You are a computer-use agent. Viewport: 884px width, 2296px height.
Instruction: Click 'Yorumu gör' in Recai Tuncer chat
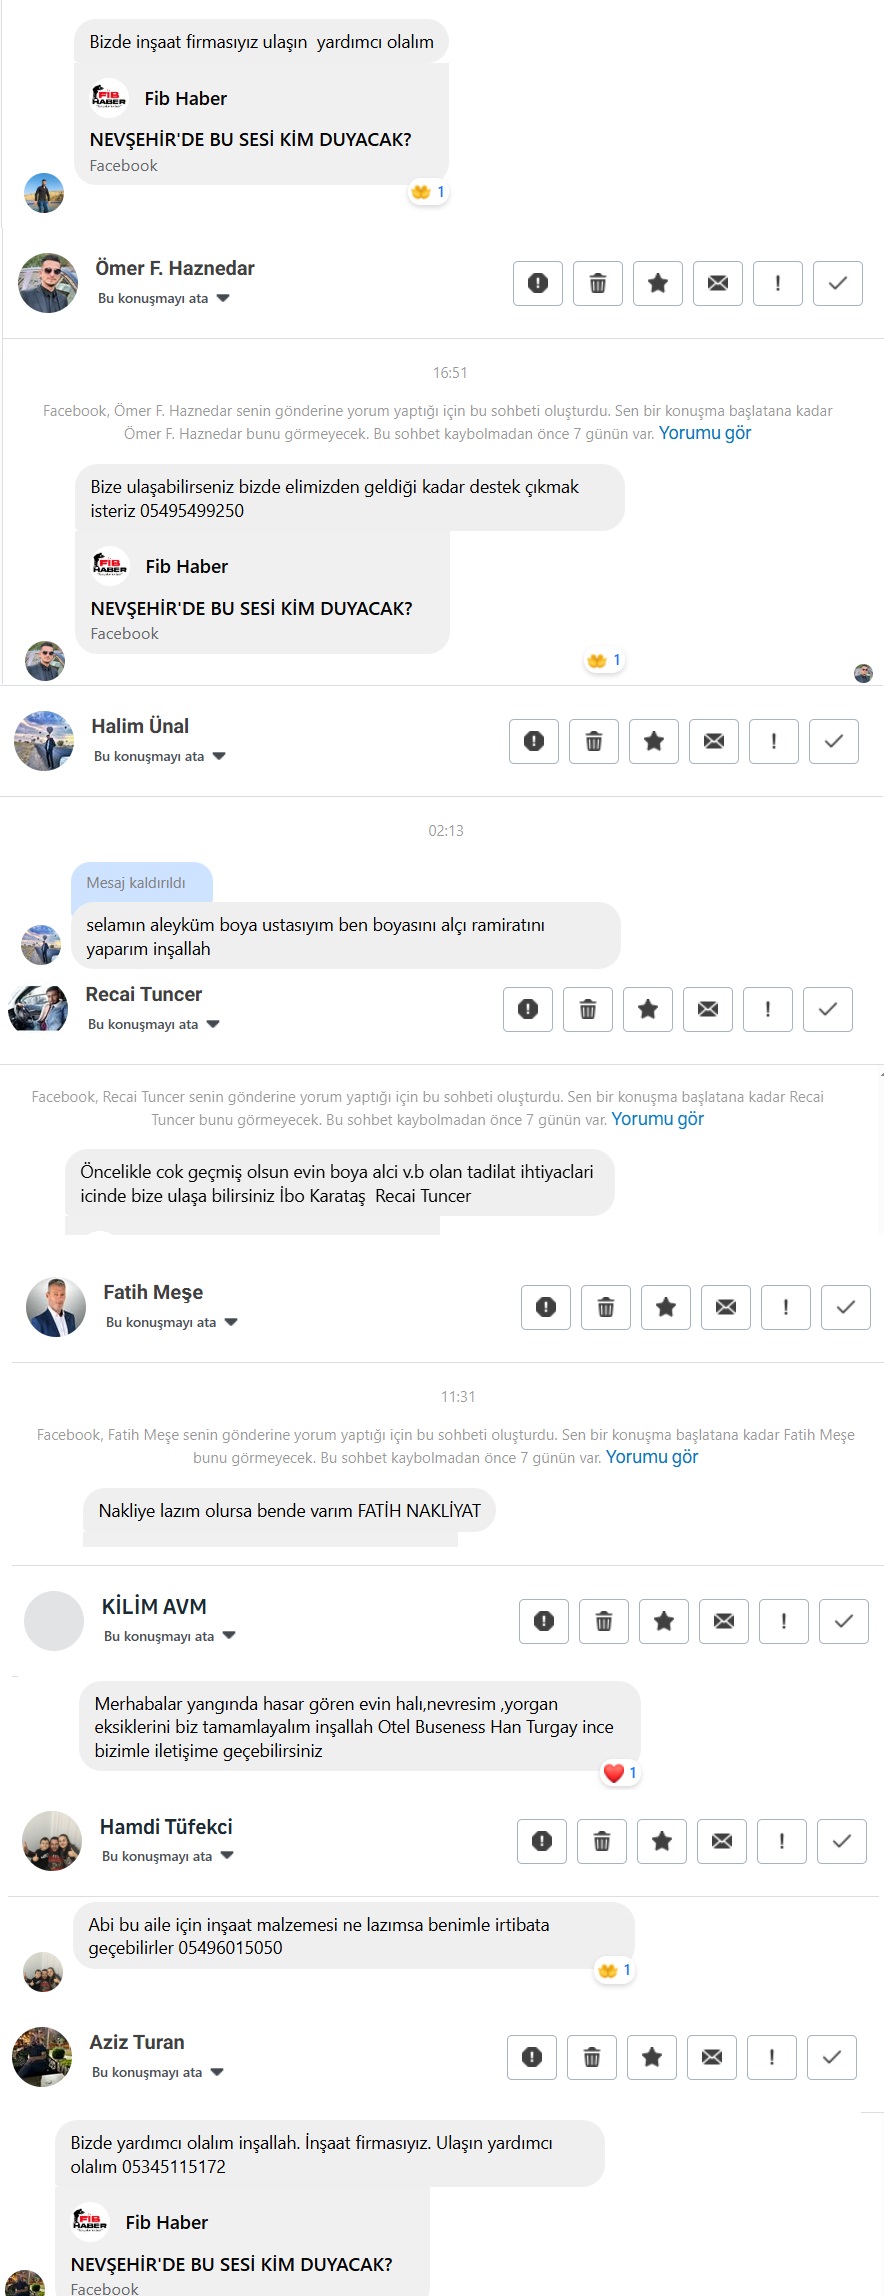click(x=658, y=1119)
